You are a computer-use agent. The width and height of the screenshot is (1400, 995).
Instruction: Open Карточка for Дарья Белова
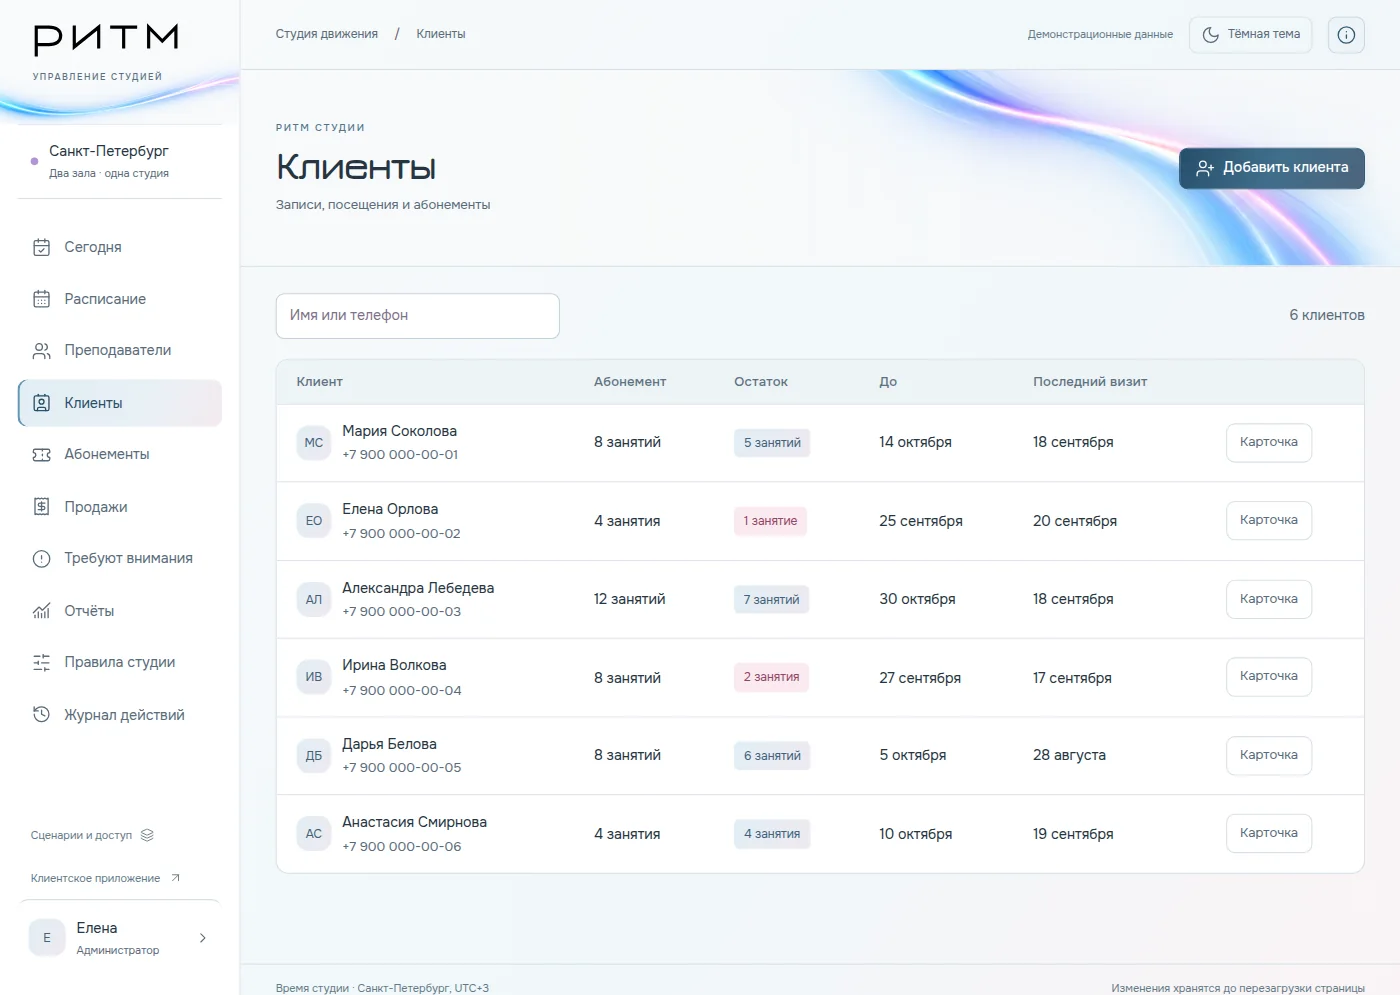click(x=1269, y=755)
